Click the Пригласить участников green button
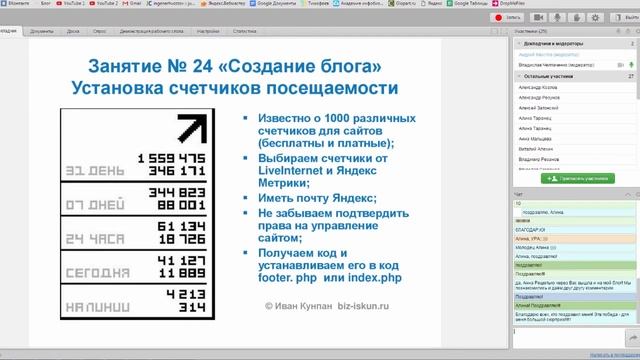Viewport: 640px width, 360px height. pos(578,178)
